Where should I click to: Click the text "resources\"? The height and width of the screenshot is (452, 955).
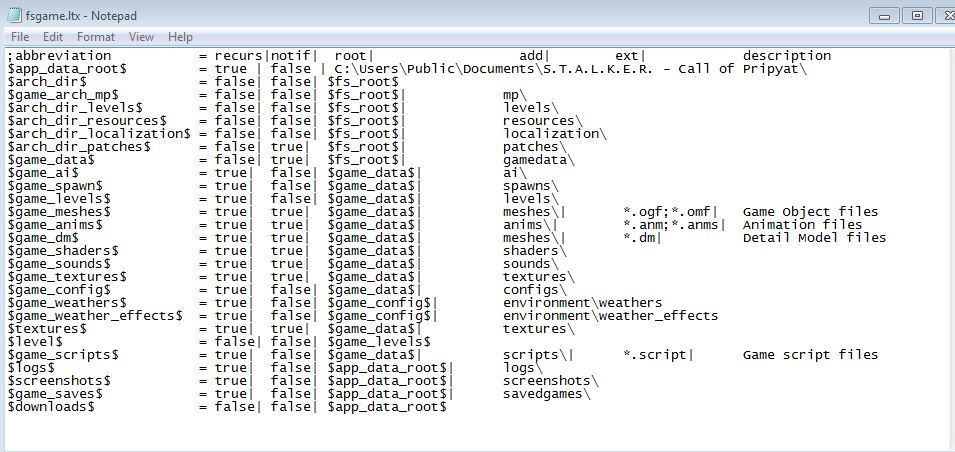coord(543,121)
